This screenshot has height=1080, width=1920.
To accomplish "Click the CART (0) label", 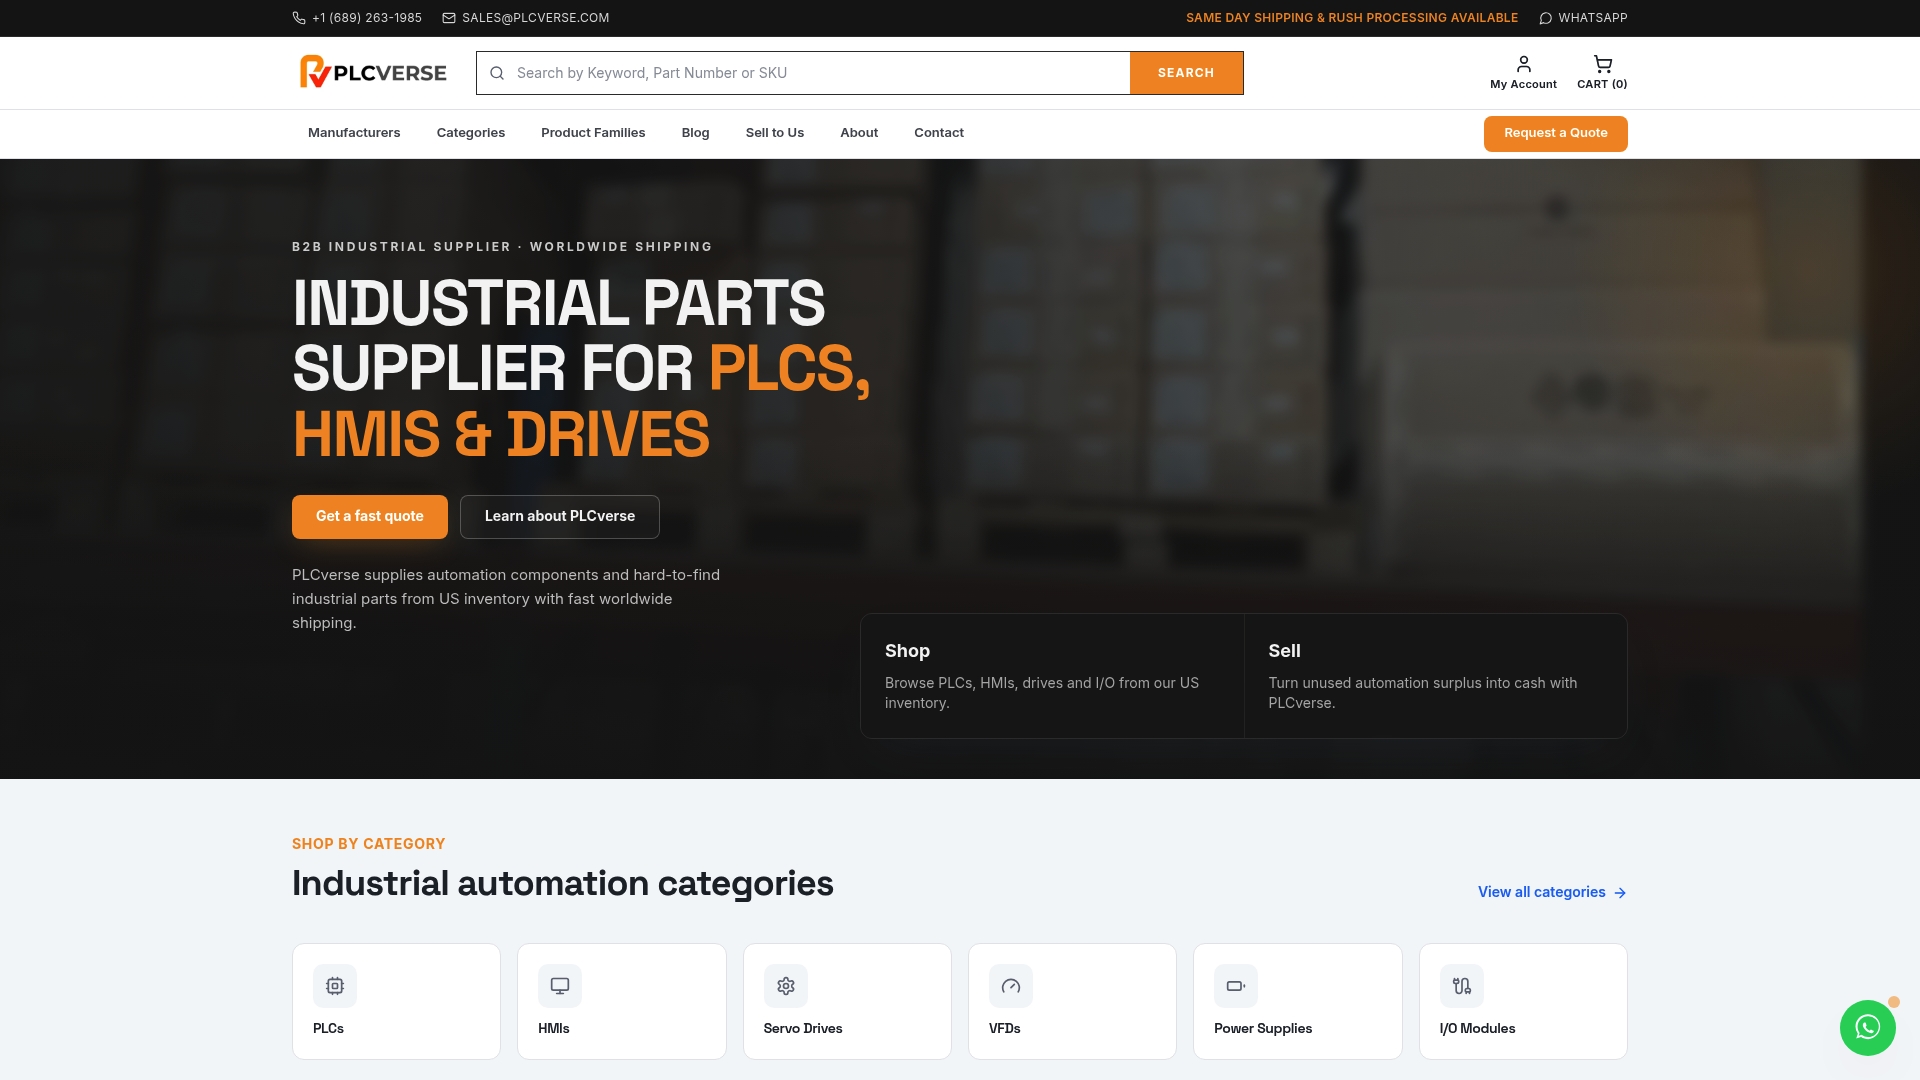I will pos(1602,85).
